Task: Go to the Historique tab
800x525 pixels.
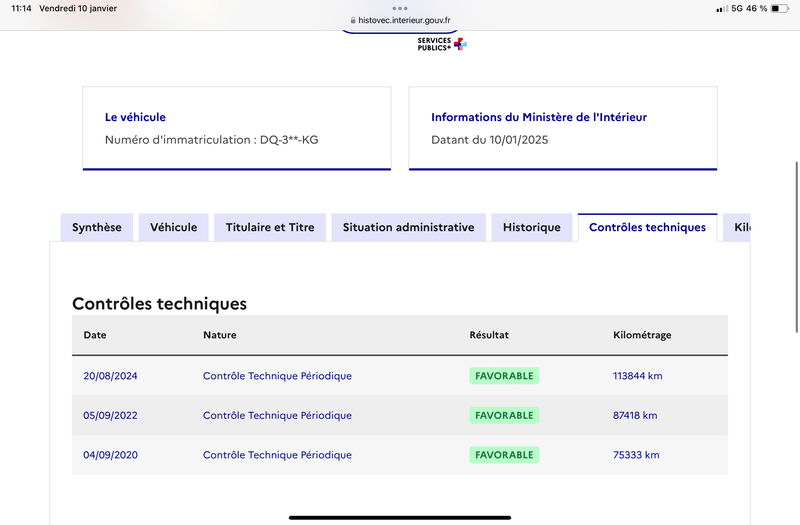Action: pyautogui.click(x=532, y=228)
